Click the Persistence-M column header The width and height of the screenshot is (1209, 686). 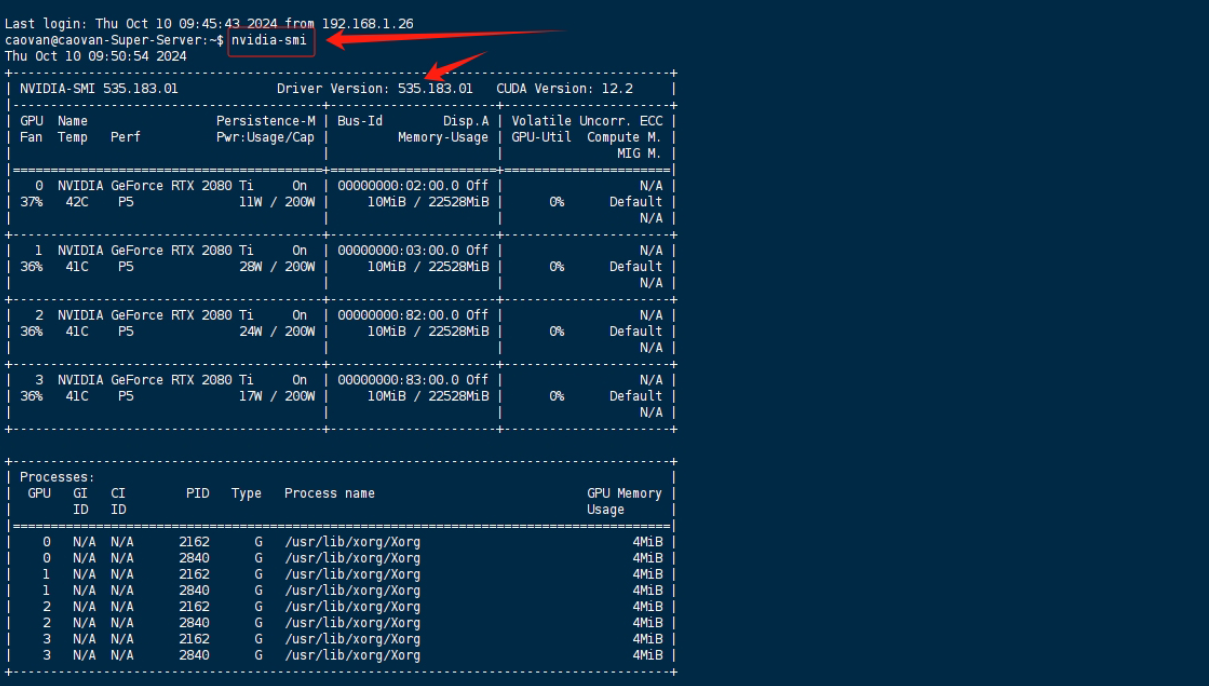click(x=265, y=121)
